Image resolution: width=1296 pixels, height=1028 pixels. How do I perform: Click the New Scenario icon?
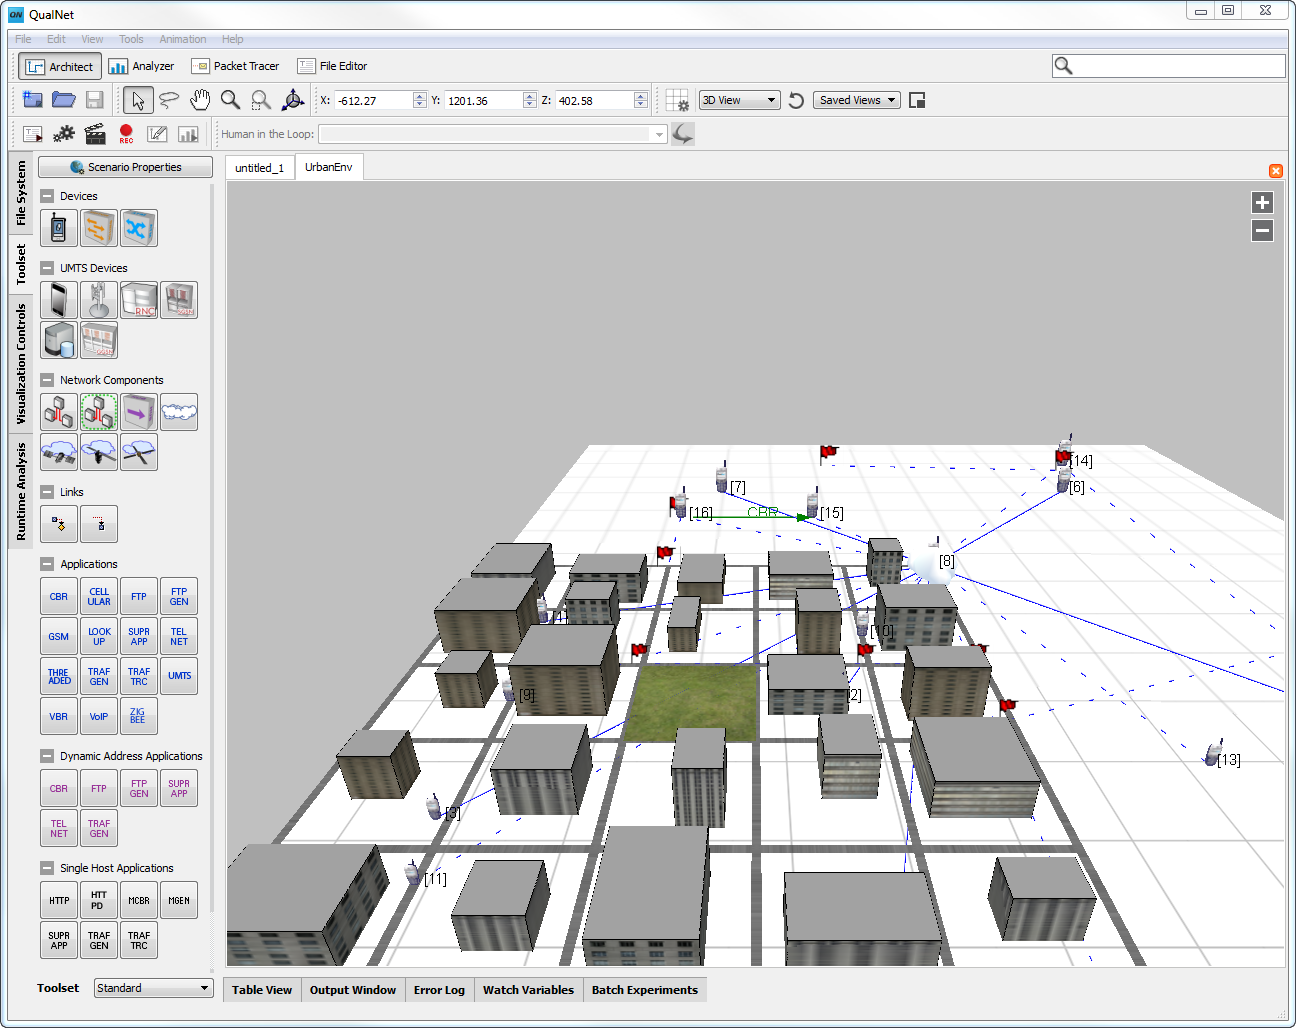(x=33, y=99)
